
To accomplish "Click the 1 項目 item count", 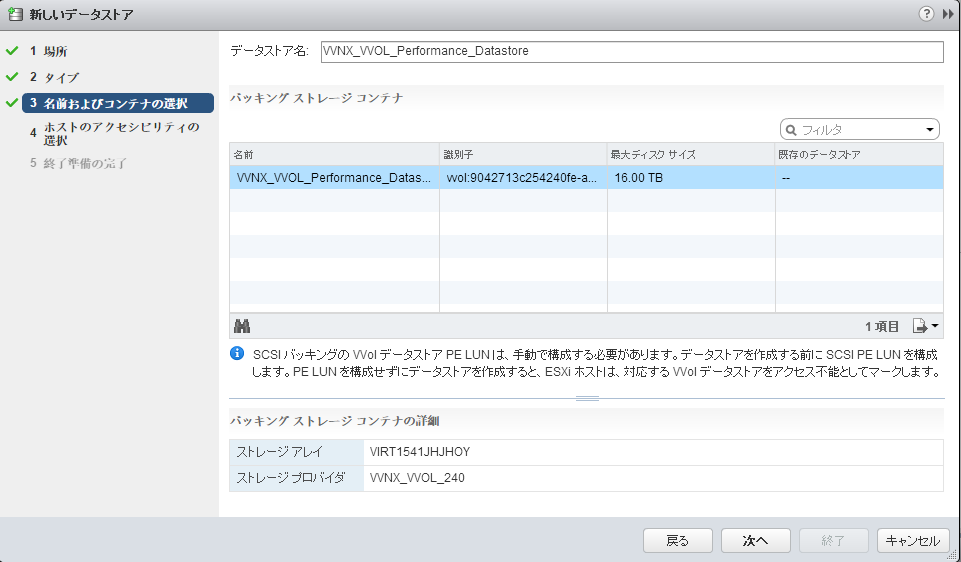I will click(882, 327).
